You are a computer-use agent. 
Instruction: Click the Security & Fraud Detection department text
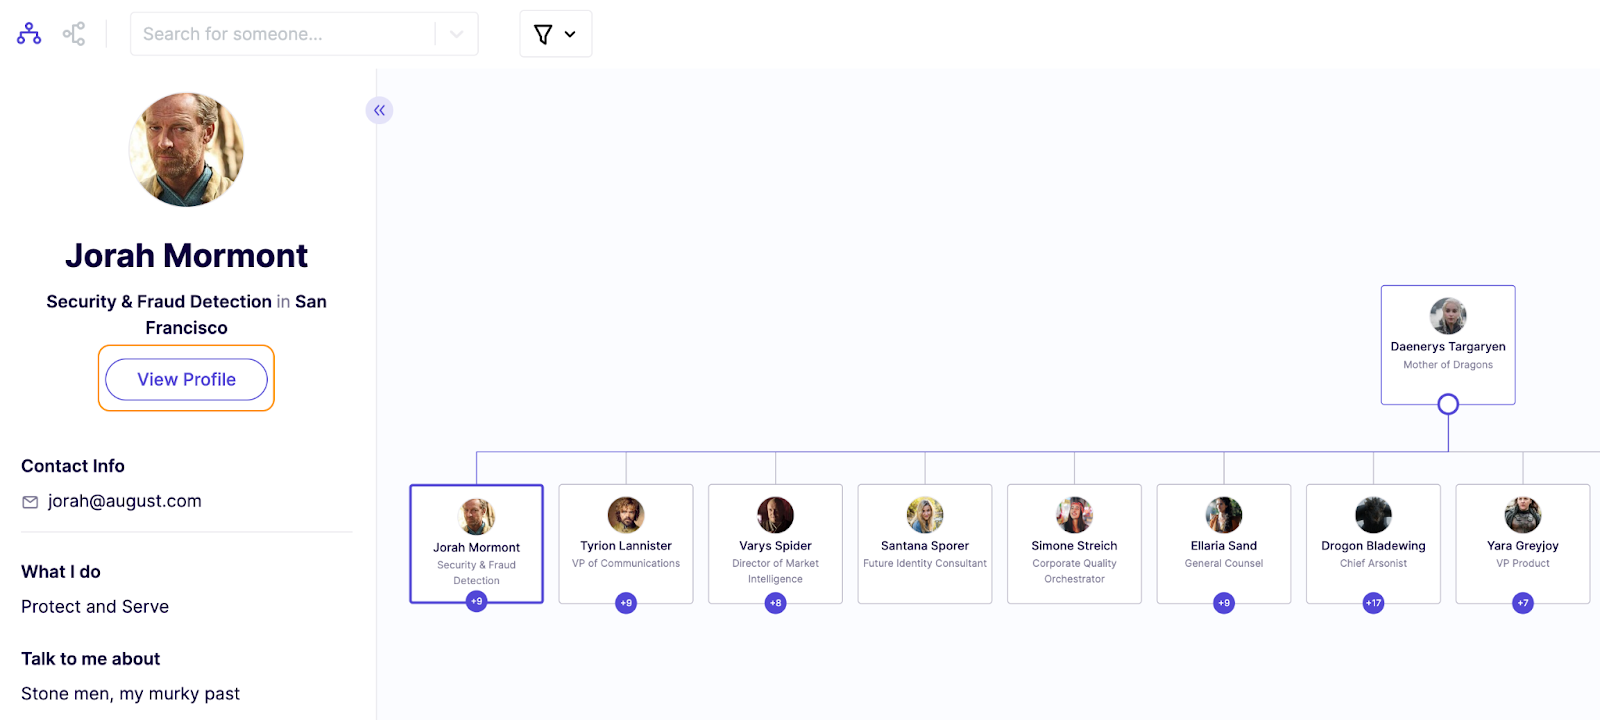(x=159, y=301)
